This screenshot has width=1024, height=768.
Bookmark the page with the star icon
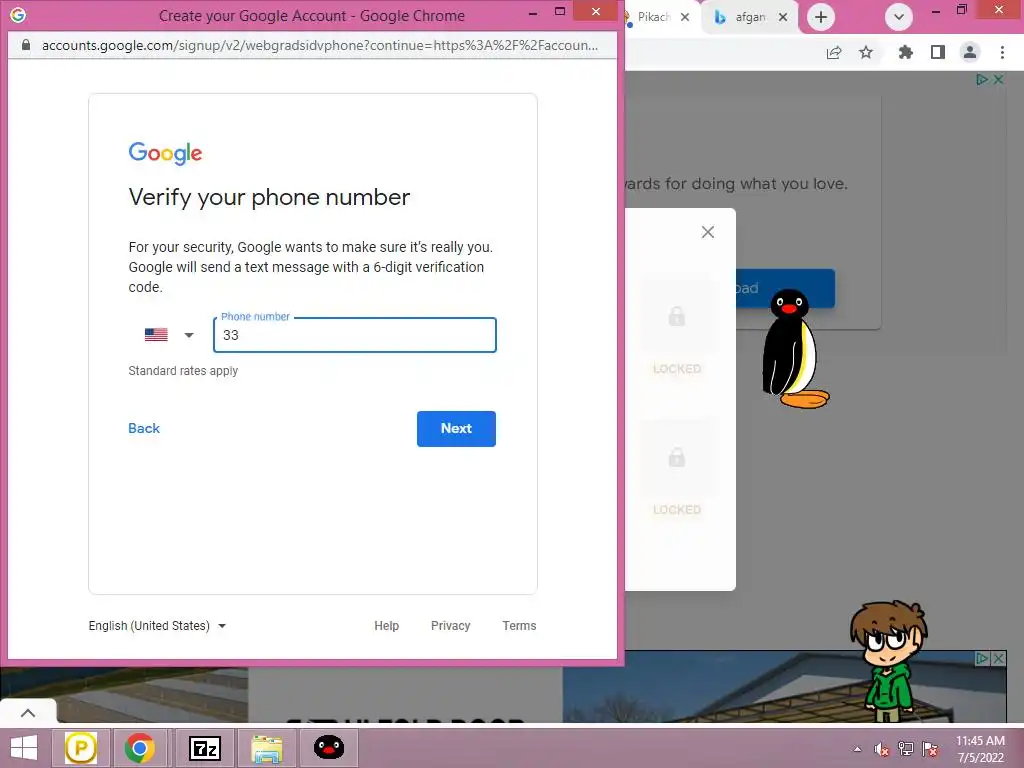click(x=866, y=52)
